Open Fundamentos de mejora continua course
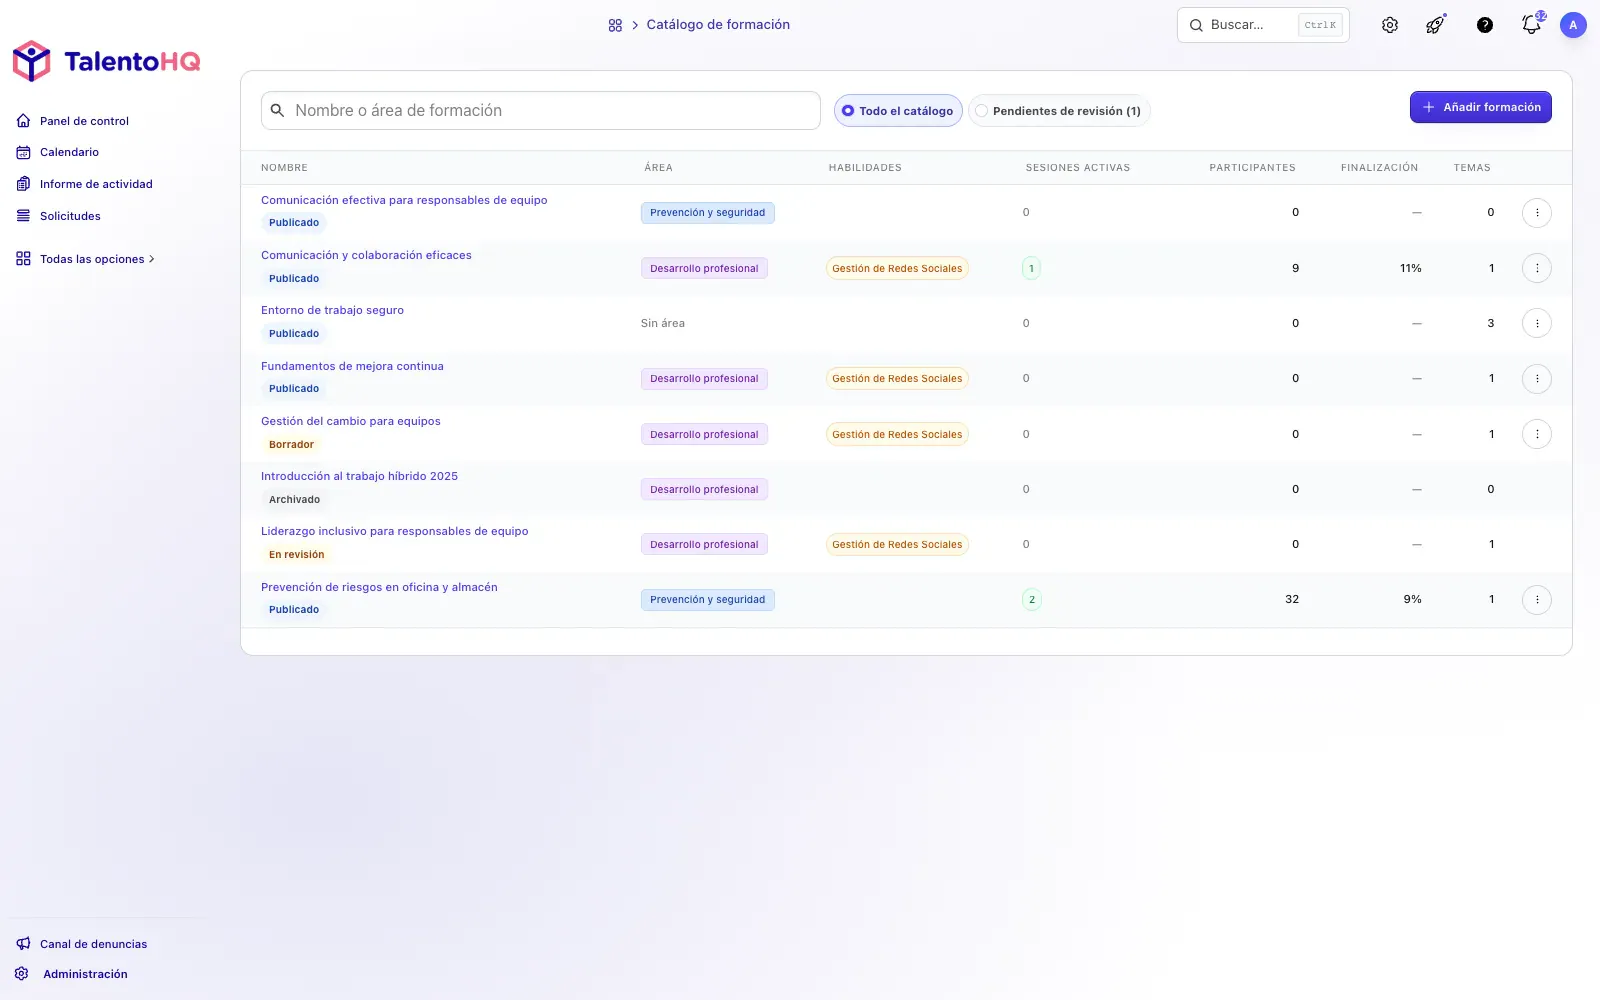Viewport: 1600px width, 1000px height. point(352,366)
